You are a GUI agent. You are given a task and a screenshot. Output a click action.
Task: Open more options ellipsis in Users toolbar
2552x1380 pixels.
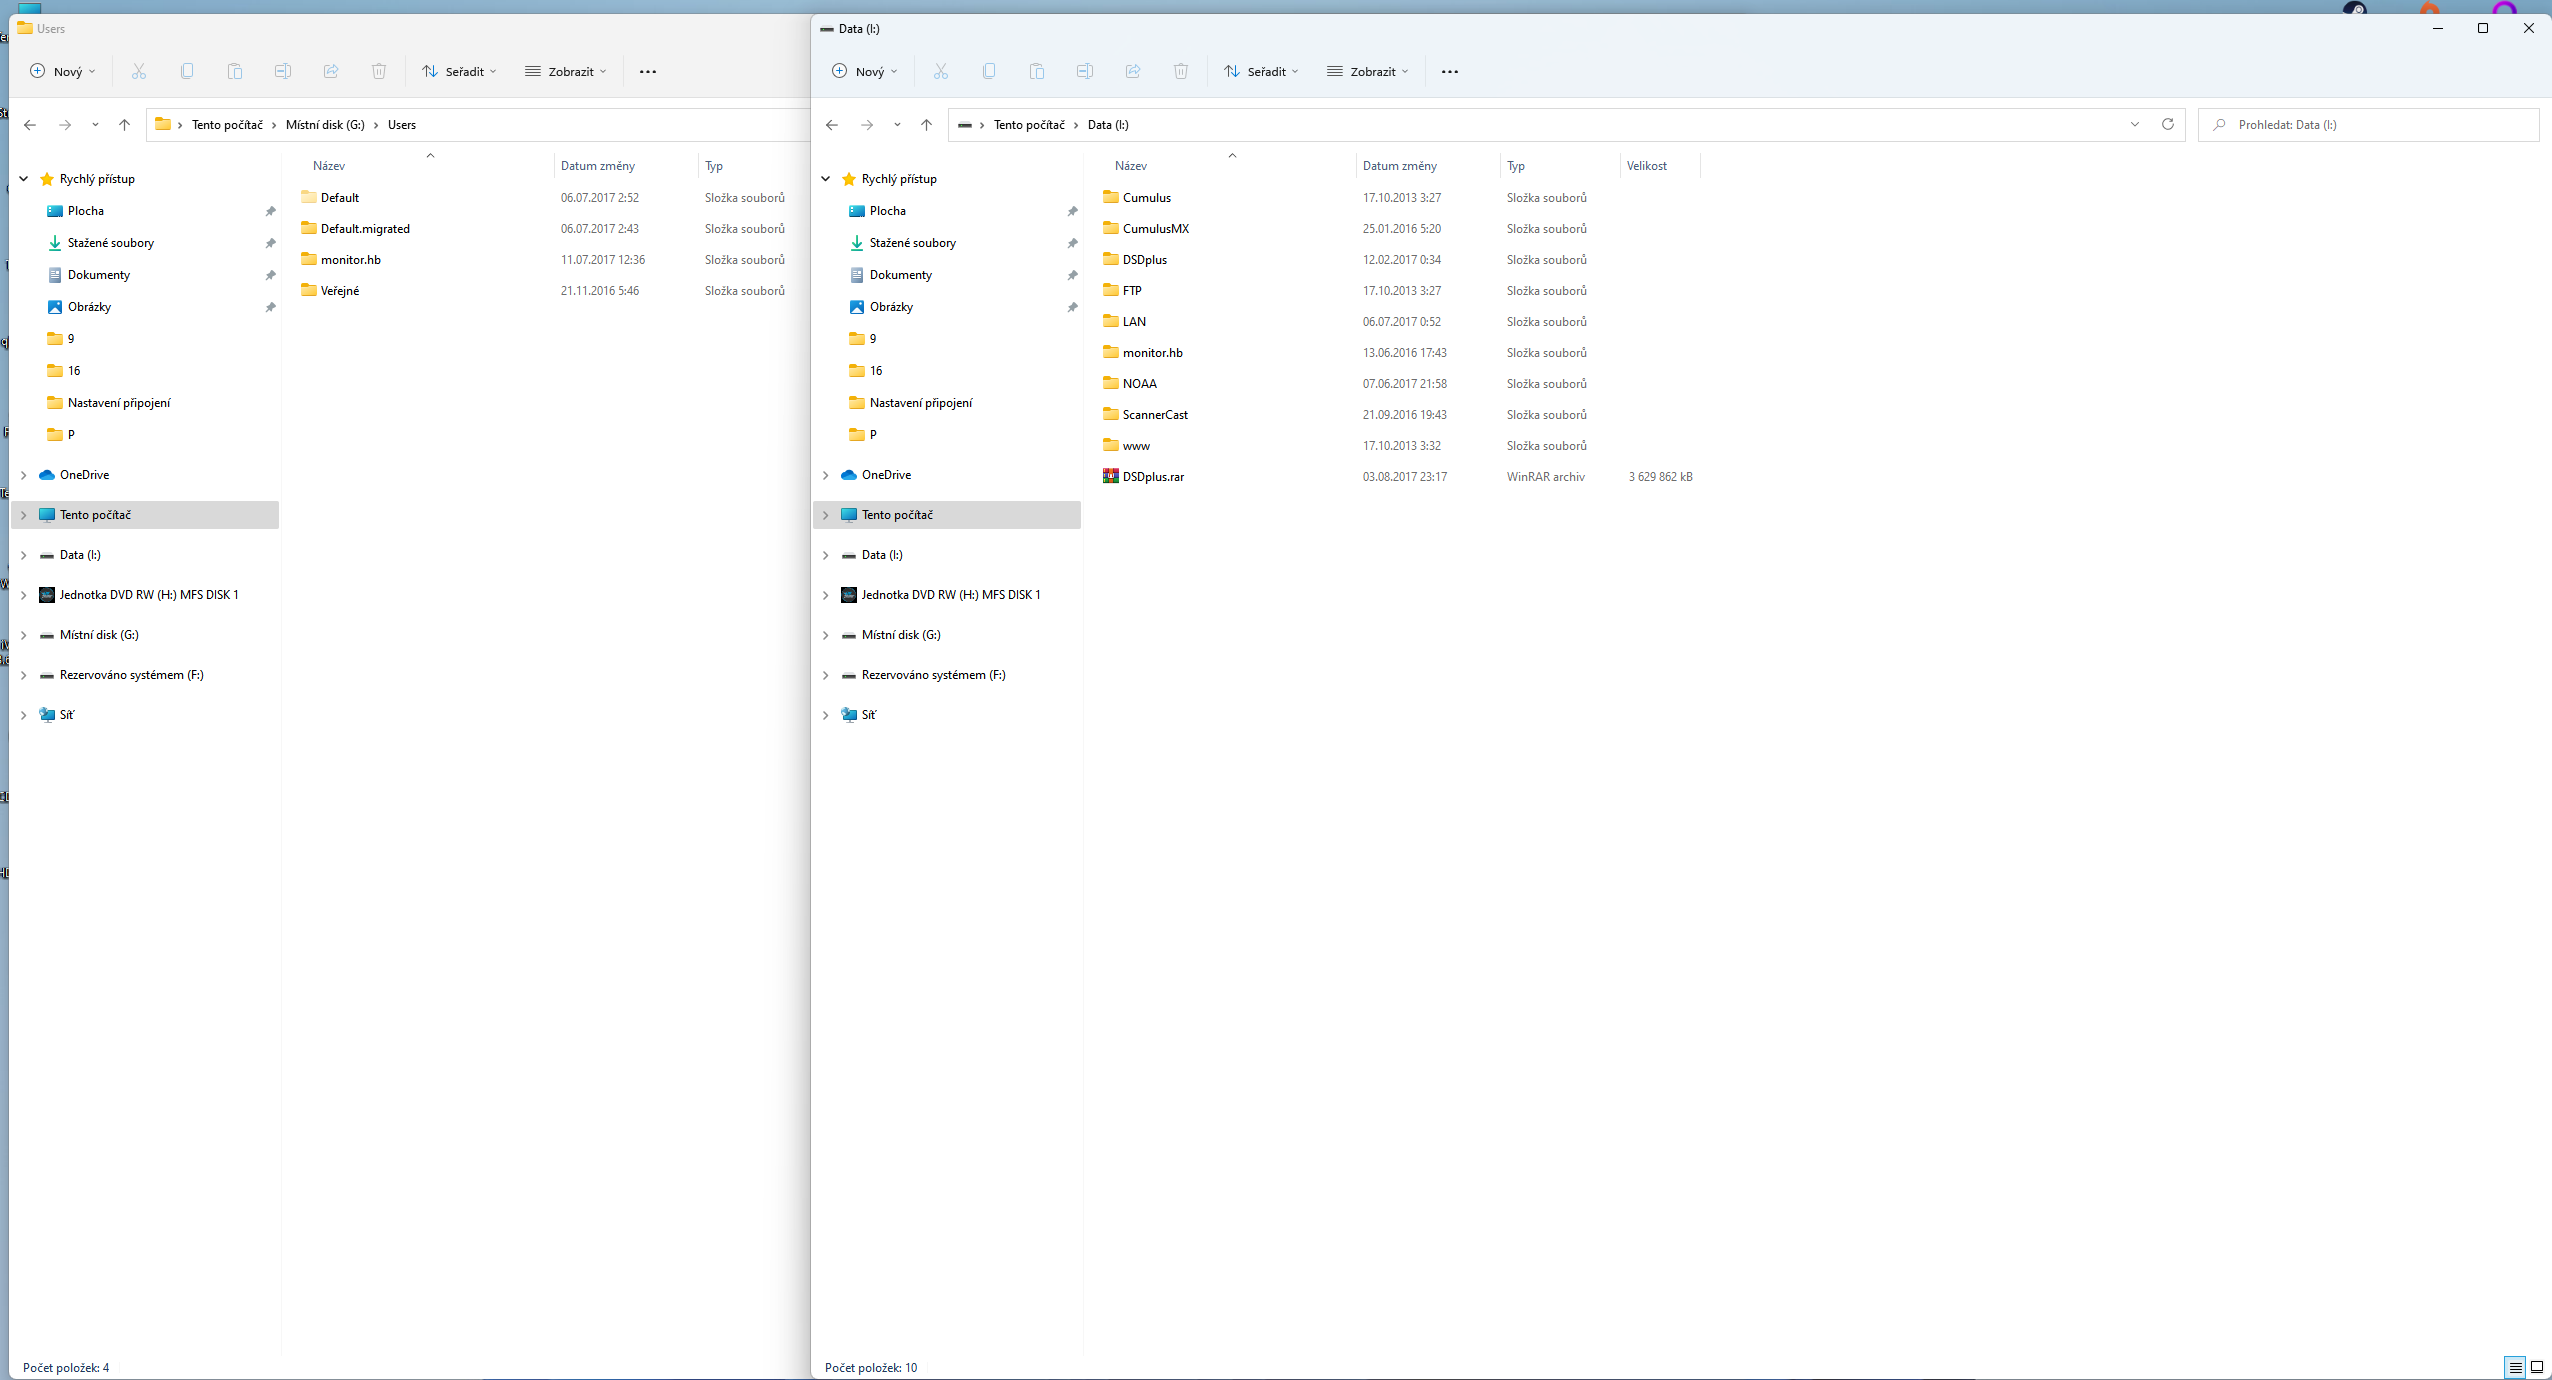pyautogui.click(x=648, y=71)
